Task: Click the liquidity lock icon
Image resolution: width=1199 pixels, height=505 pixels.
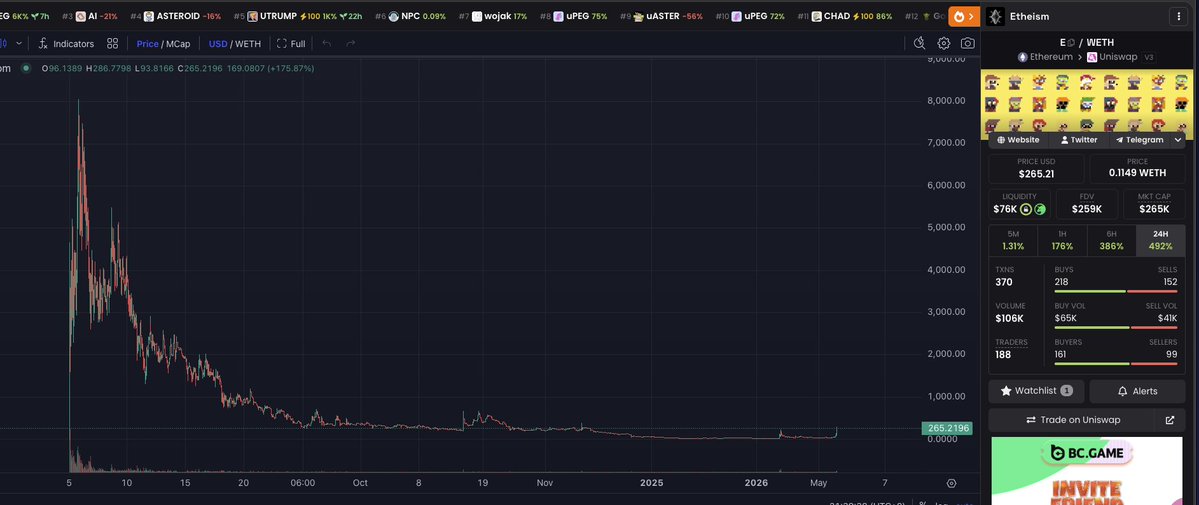Action: (x=1025, y=210)
